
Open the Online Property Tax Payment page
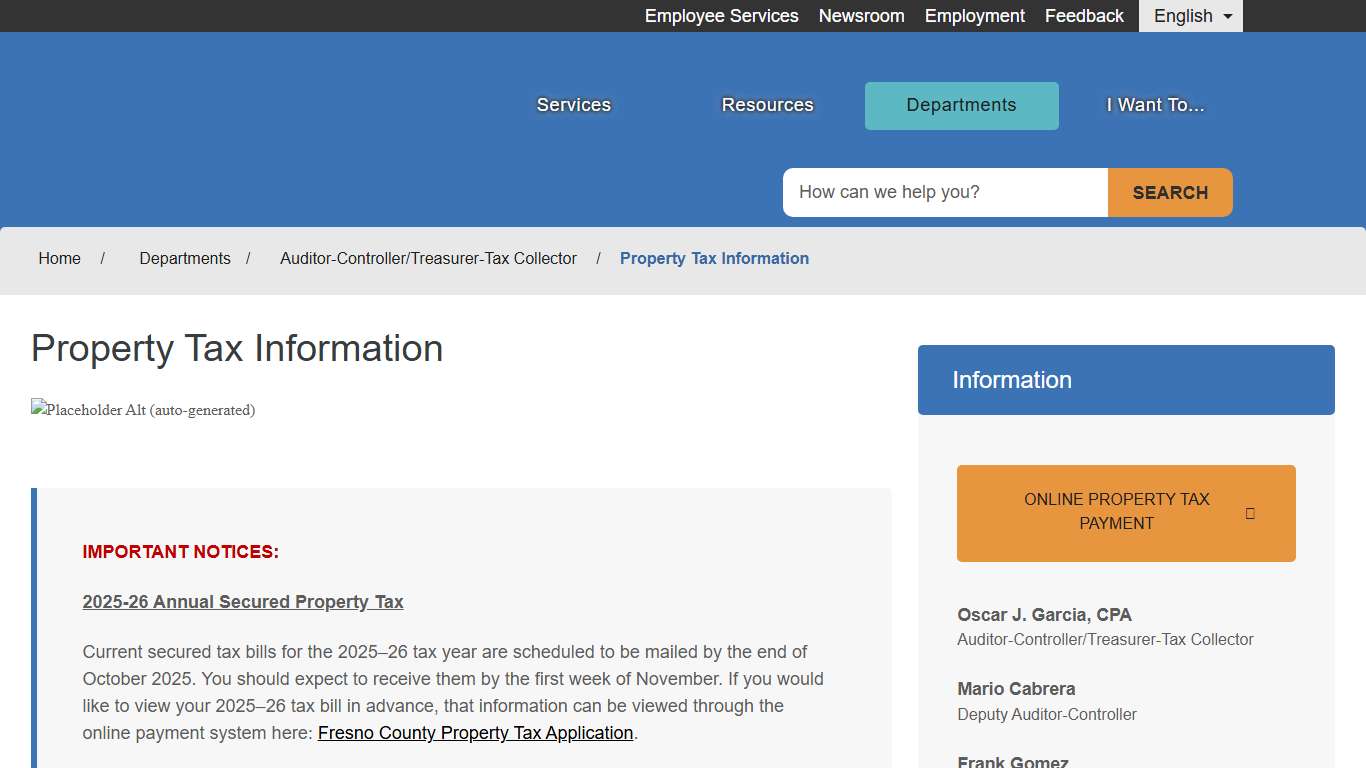point(1116,511)
